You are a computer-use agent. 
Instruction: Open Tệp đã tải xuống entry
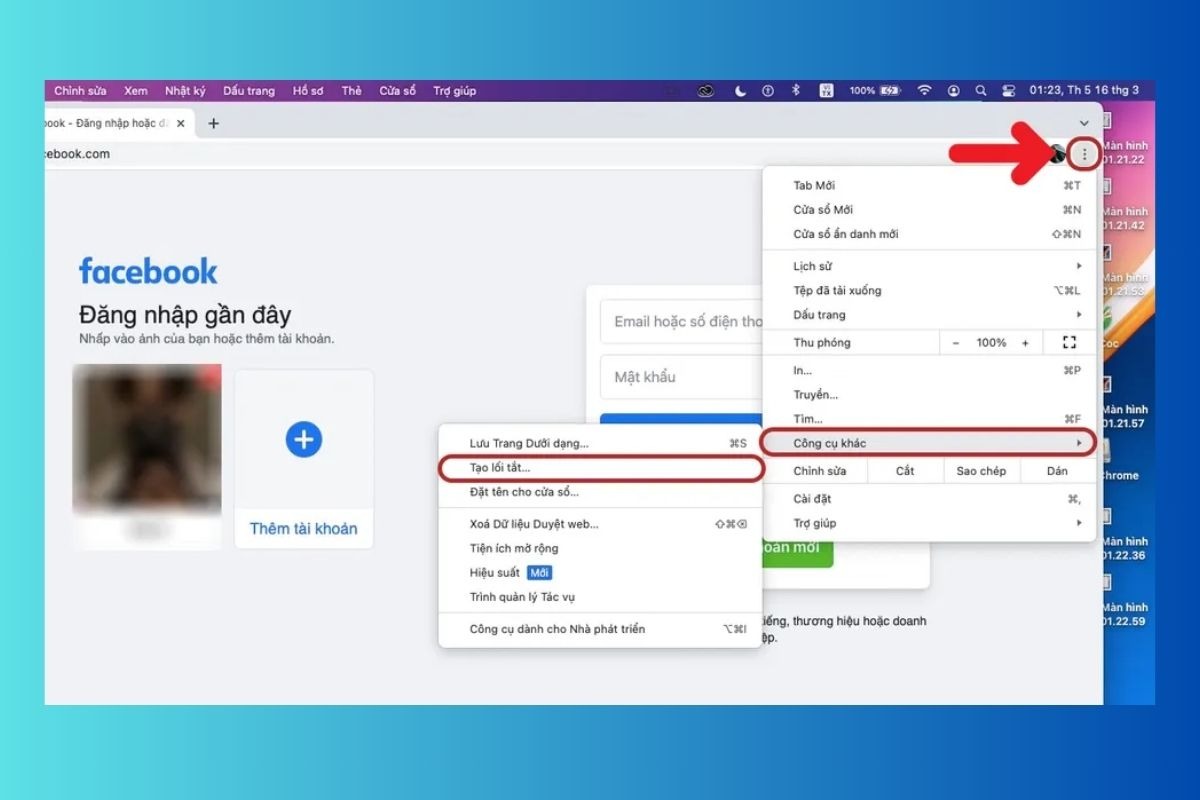(929, 290)
